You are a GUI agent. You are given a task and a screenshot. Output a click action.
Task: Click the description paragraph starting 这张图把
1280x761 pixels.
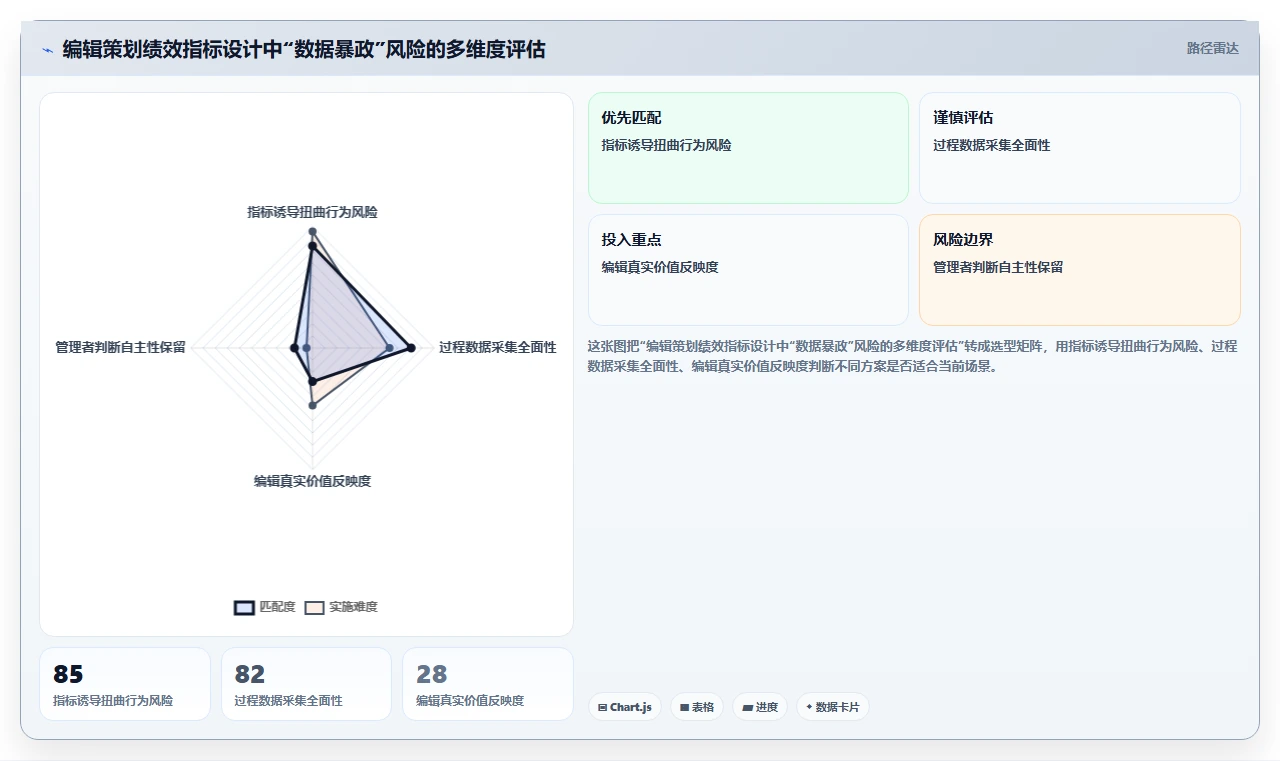pyautogui.click(x=913, y=356)
